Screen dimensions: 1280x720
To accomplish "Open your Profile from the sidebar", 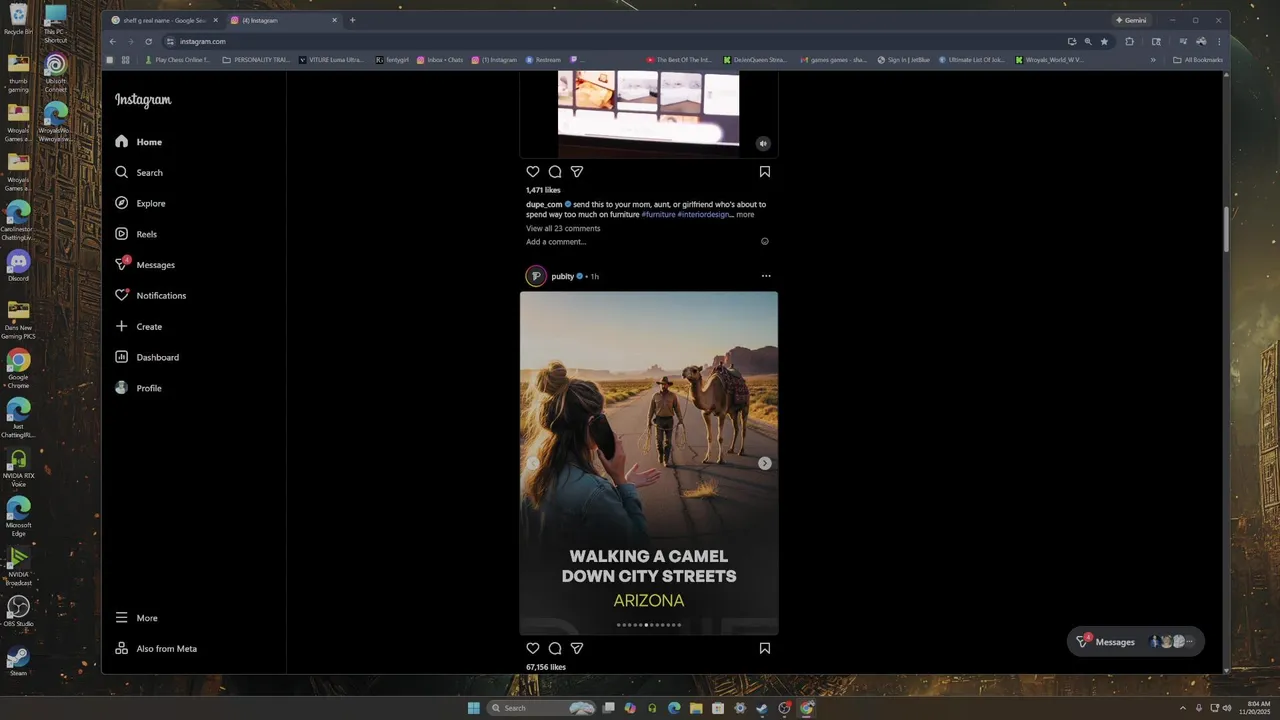I will pos(137,388).
